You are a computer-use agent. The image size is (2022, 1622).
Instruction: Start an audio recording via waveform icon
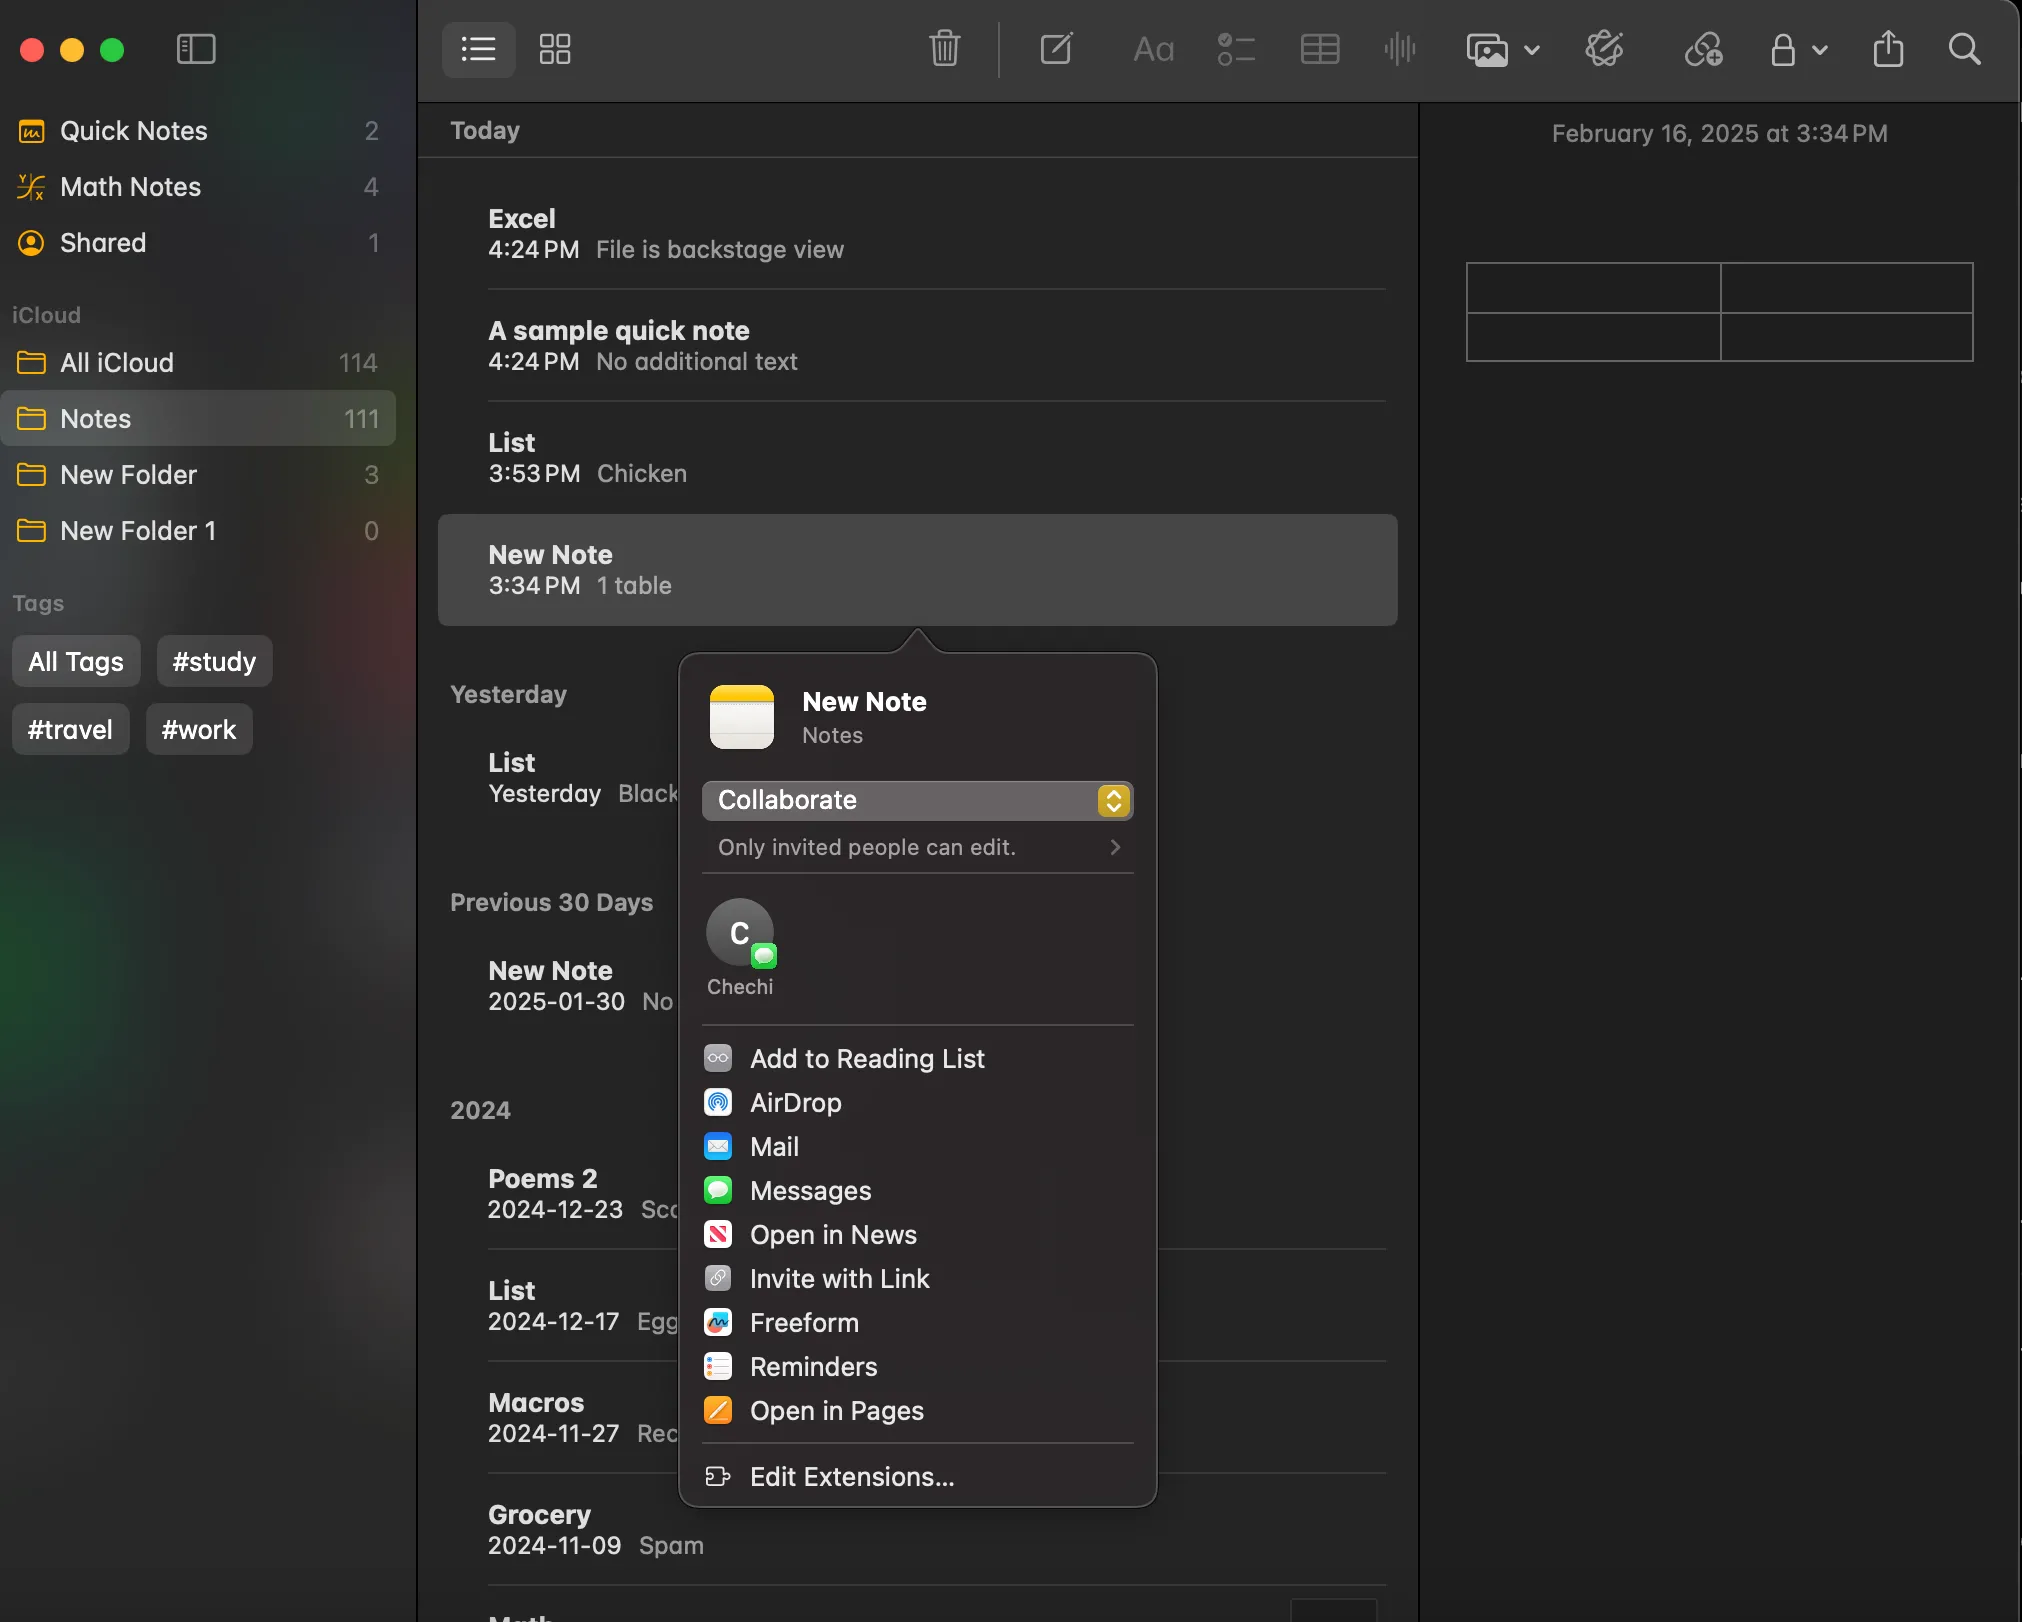[1399, 49]
